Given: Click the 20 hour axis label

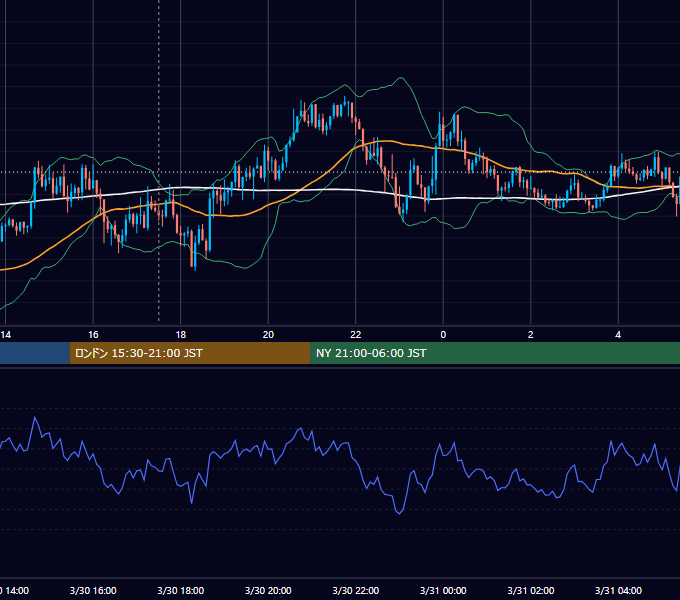Looking at the screenshot, I should click(x=268, y=335).
